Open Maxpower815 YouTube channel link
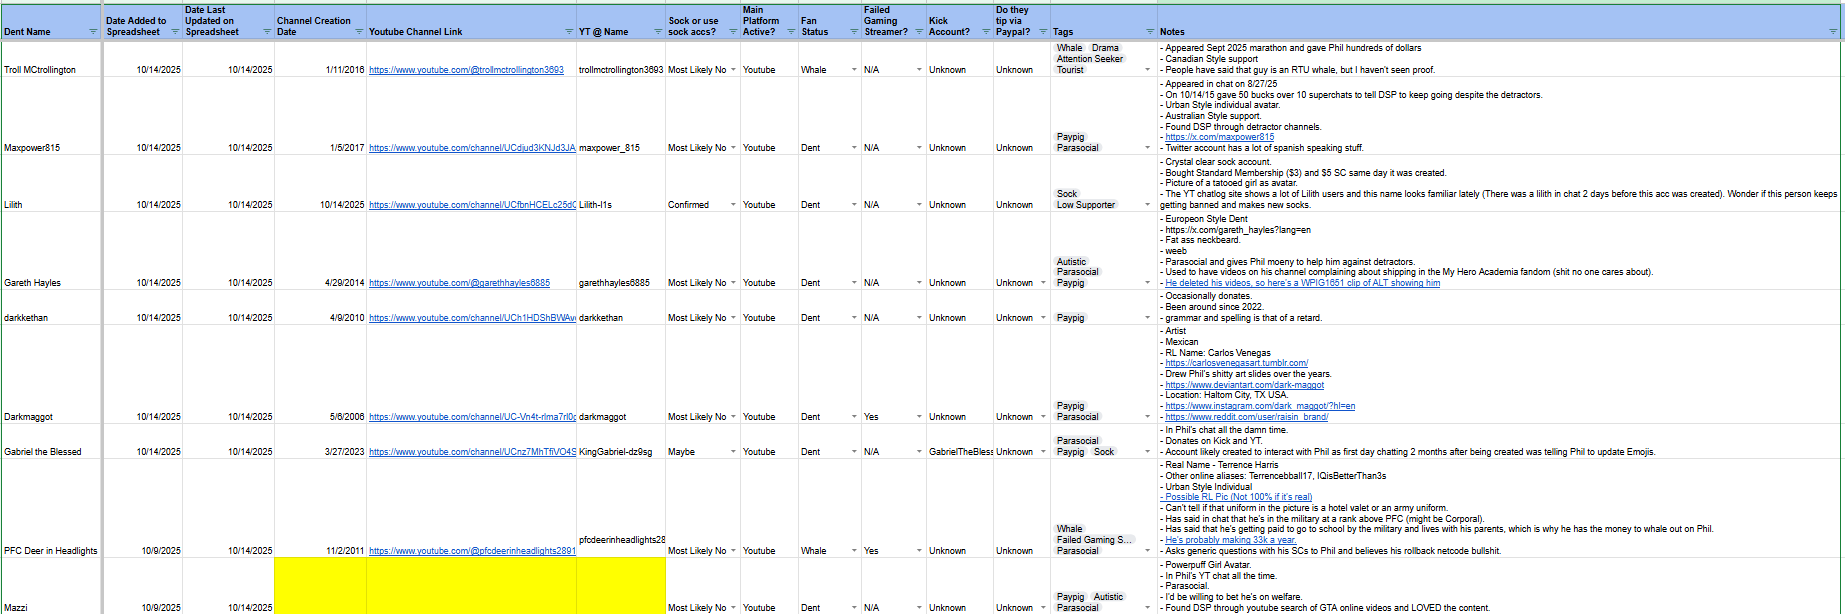 click(x=472, y=148)
